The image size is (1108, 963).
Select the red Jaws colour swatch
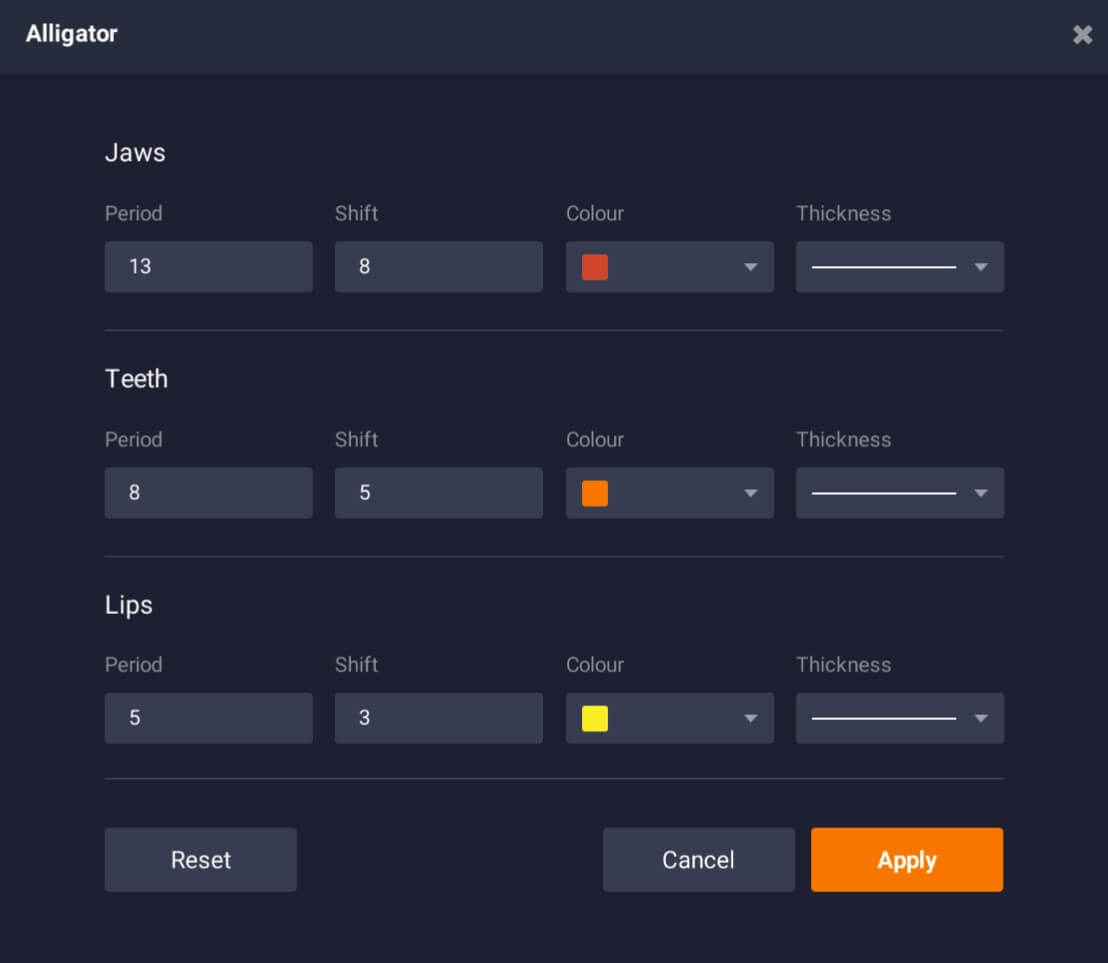point(595,267)
